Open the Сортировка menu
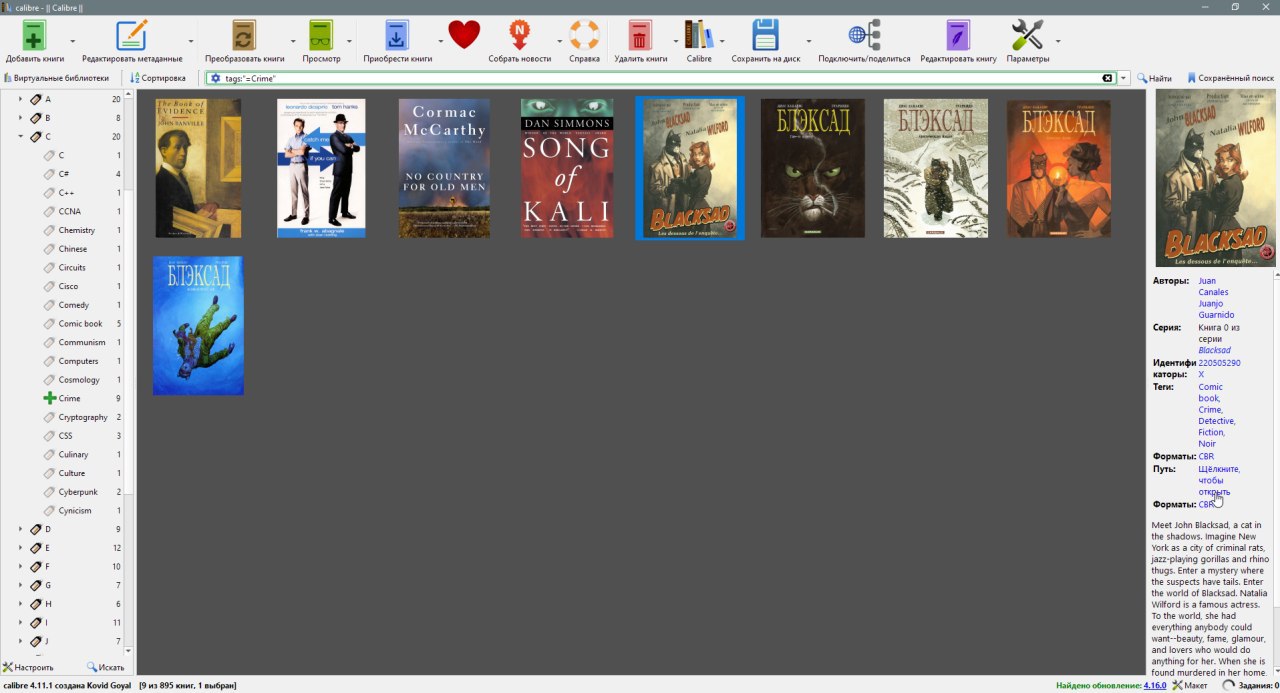 coord(158,78)
